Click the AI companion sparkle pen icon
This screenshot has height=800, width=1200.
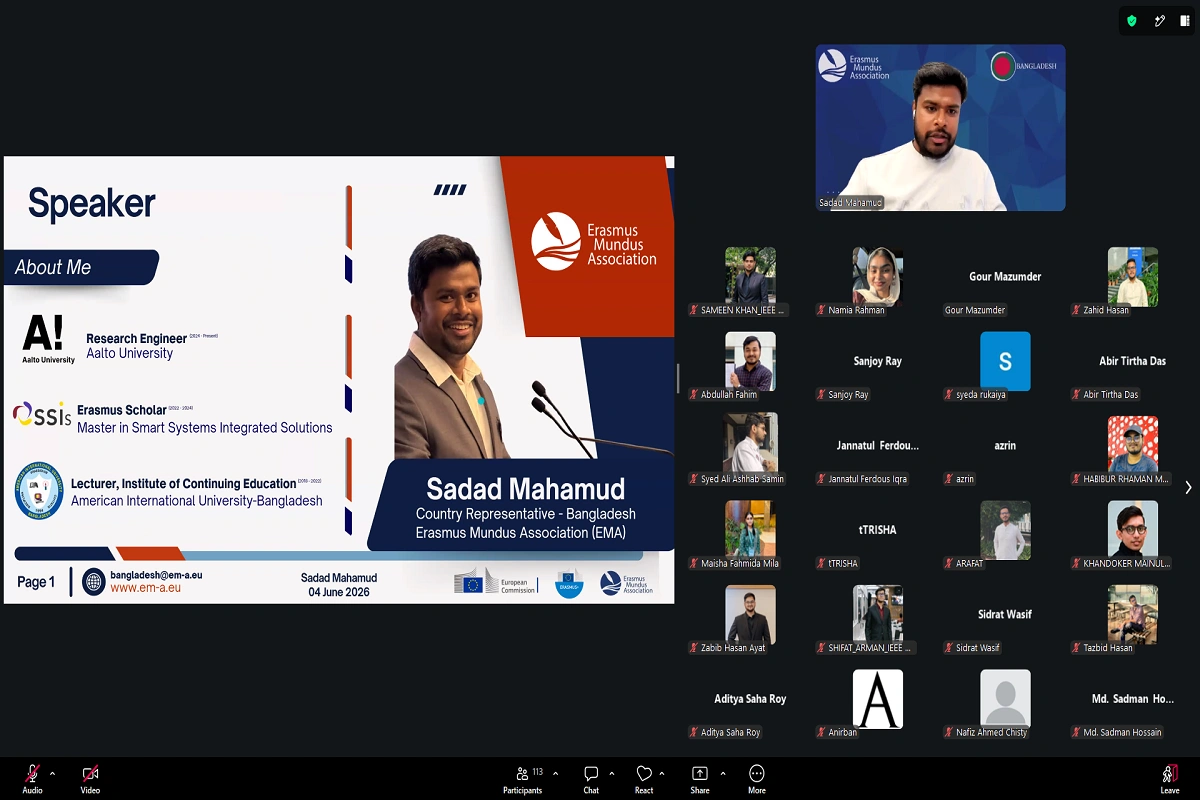(1160, 20)
